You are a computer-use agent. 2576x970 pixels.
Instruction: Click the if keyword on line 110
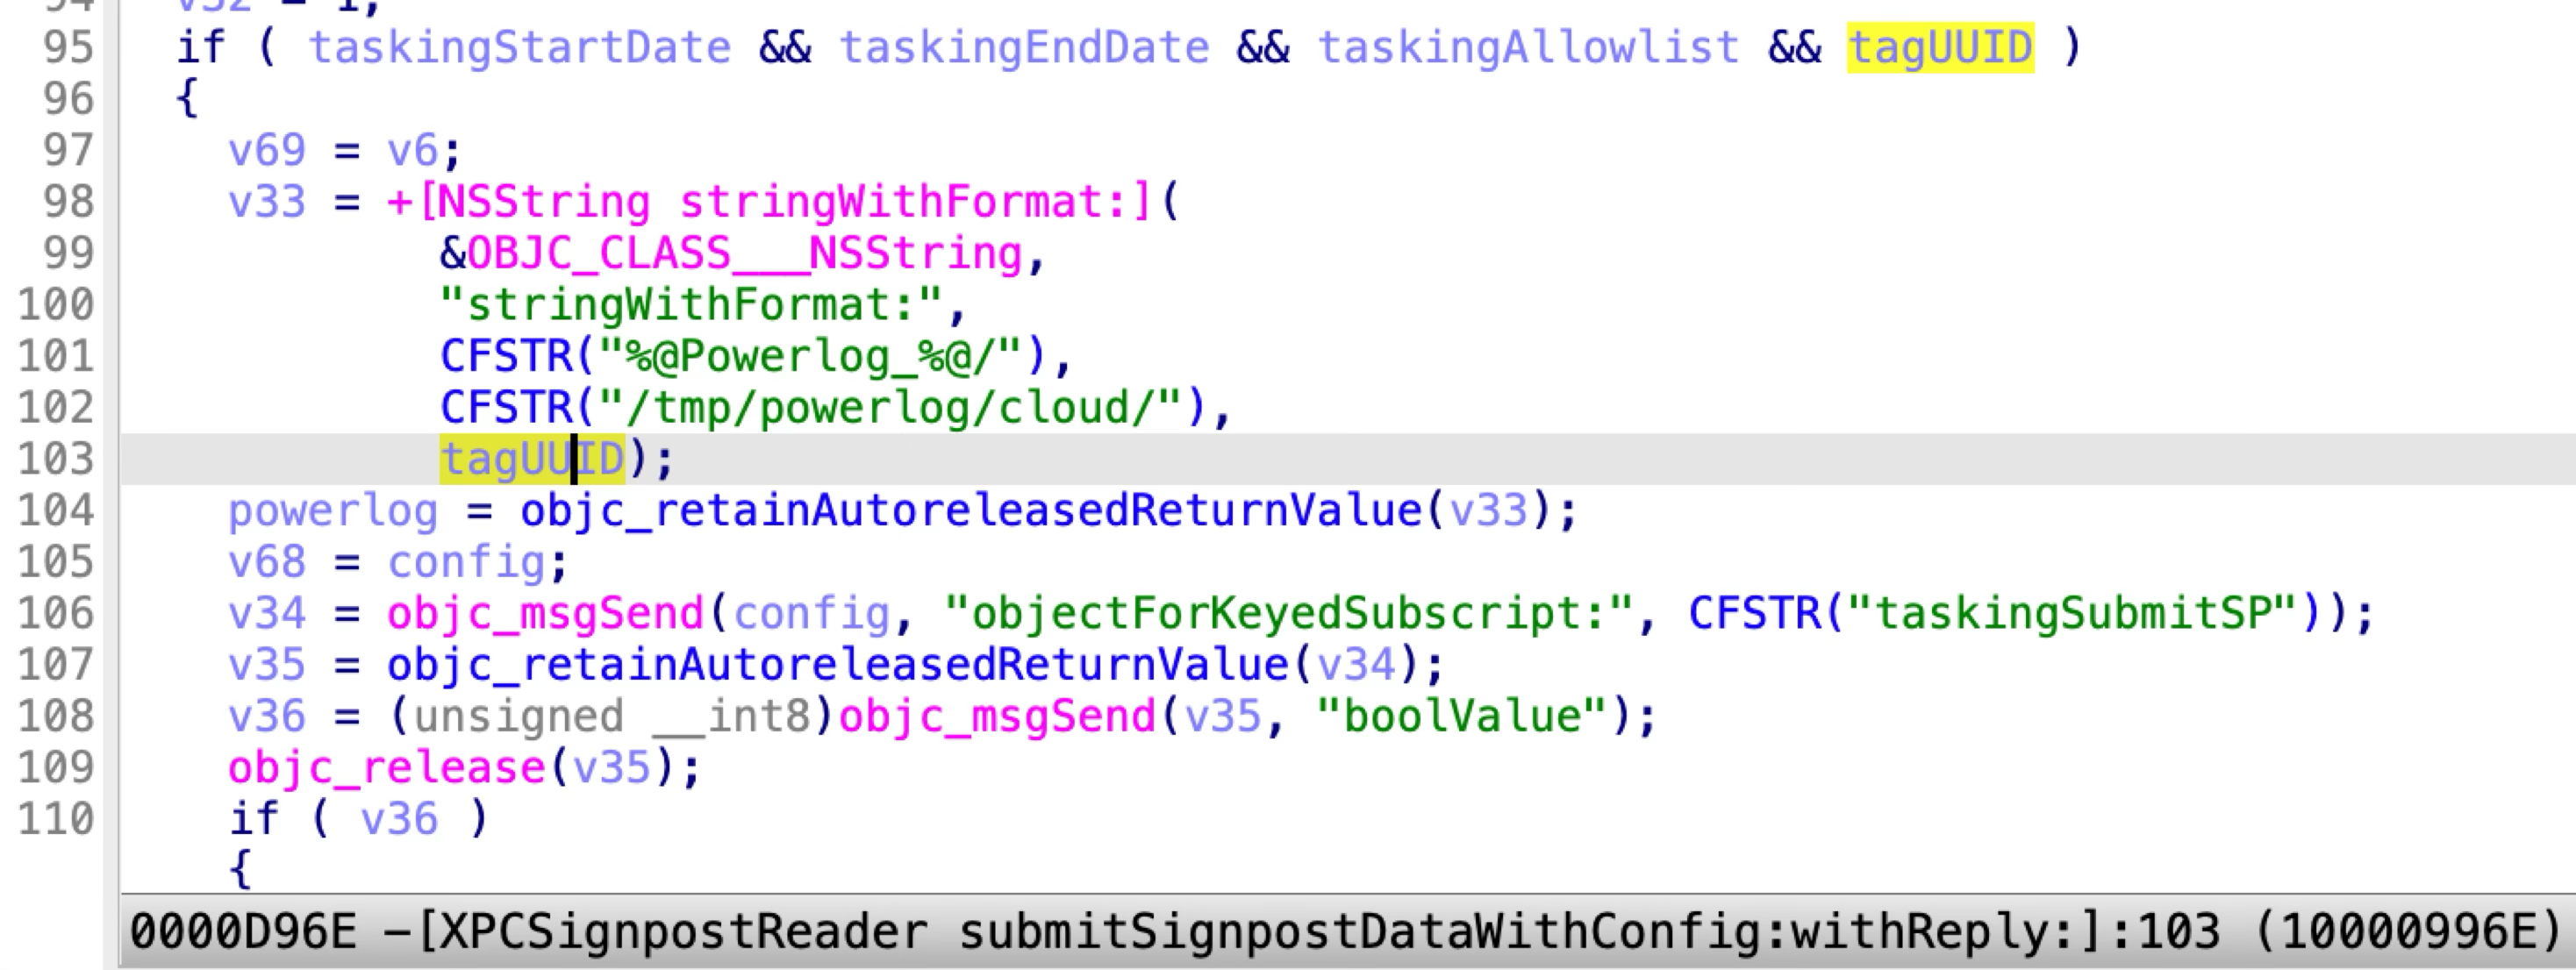coord(253,820)
